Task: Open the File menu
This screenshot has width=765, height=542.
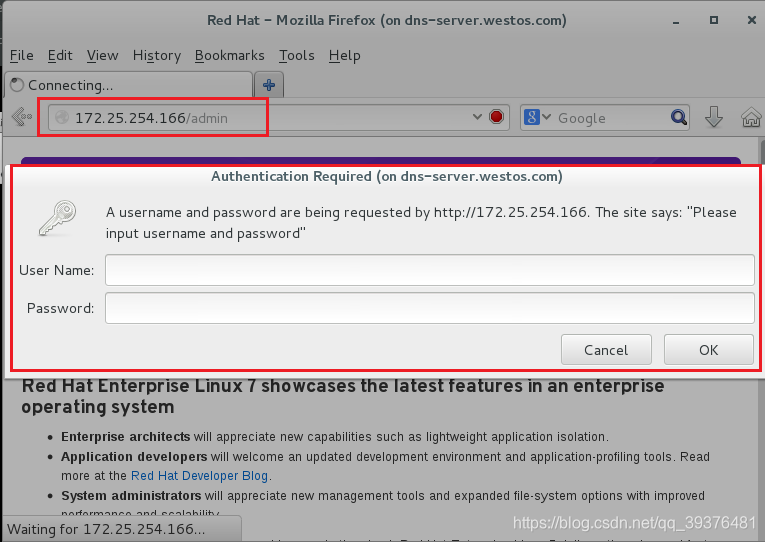Action: pyautogui.click(x=21, y=56)
